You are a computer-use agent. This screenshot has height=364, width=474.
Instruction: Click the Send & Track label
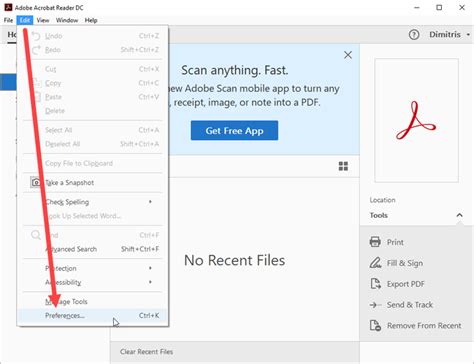coord(410,305)
